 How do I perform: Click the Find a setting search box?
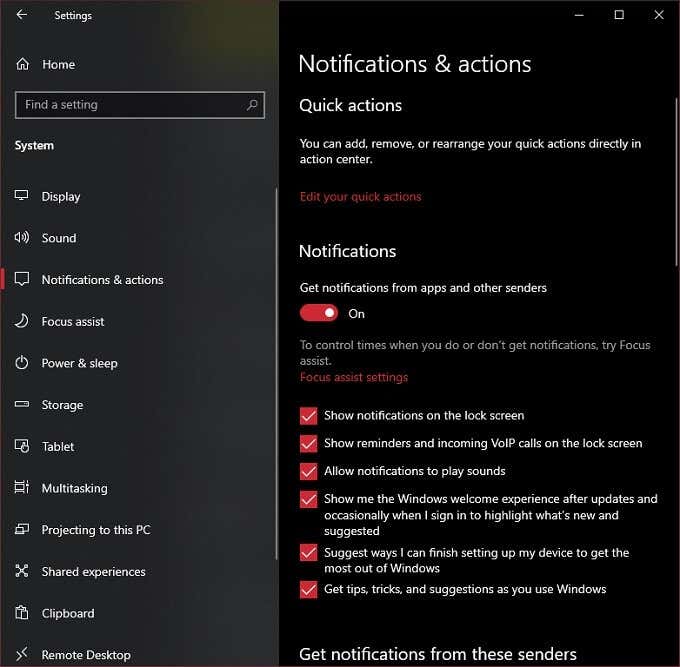[140, 105]
